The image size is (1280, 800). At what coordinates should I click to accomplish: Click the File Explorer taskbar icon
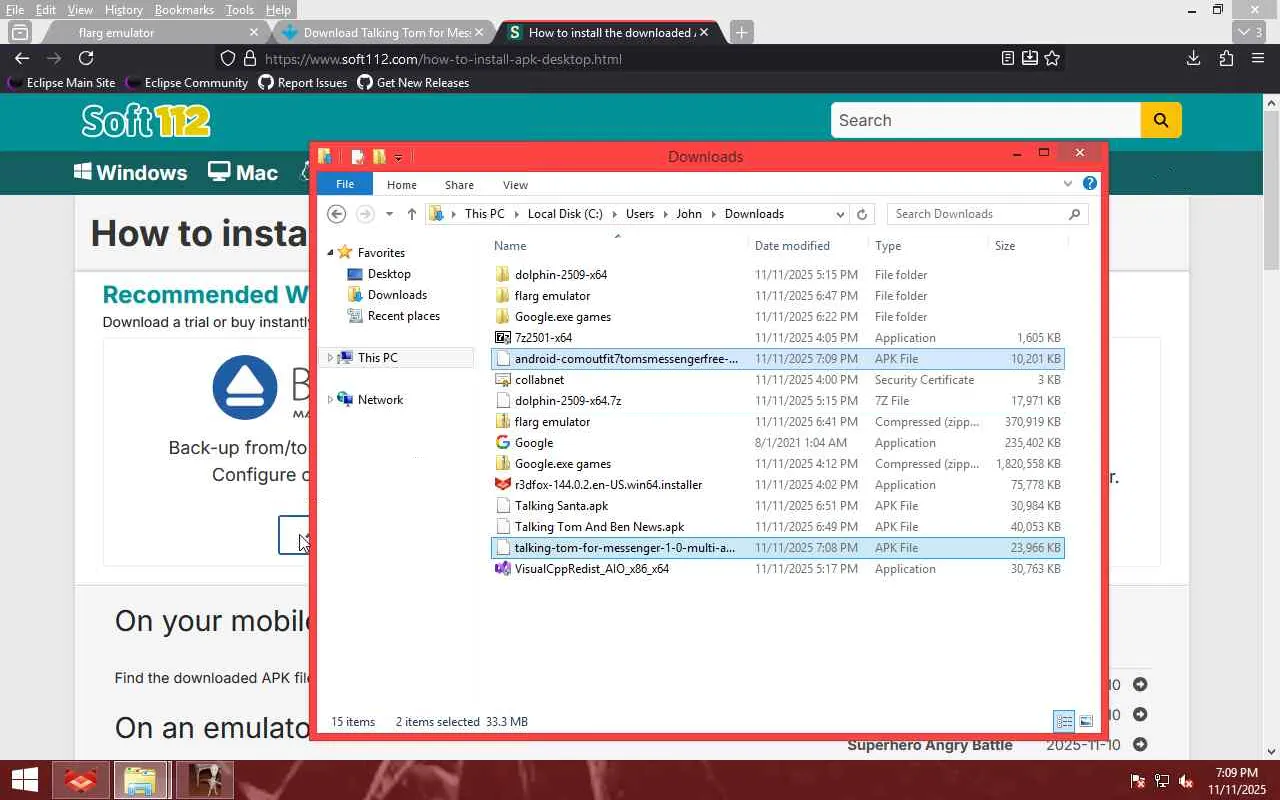(140, 780)
